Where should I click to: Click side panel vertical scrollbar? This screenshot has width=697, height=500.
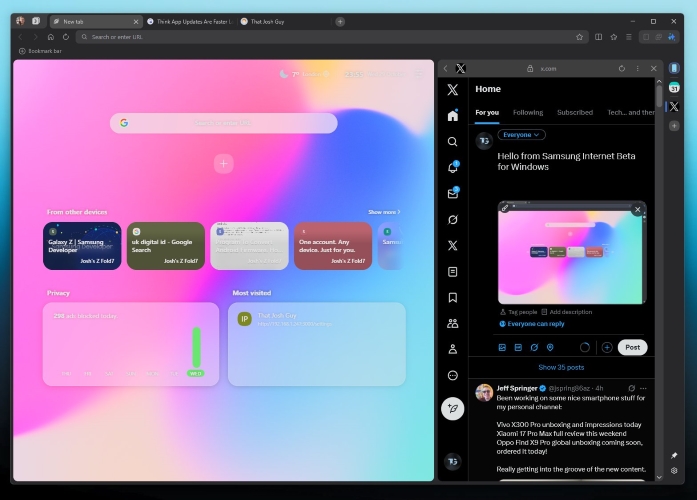(x=659, y=95)
